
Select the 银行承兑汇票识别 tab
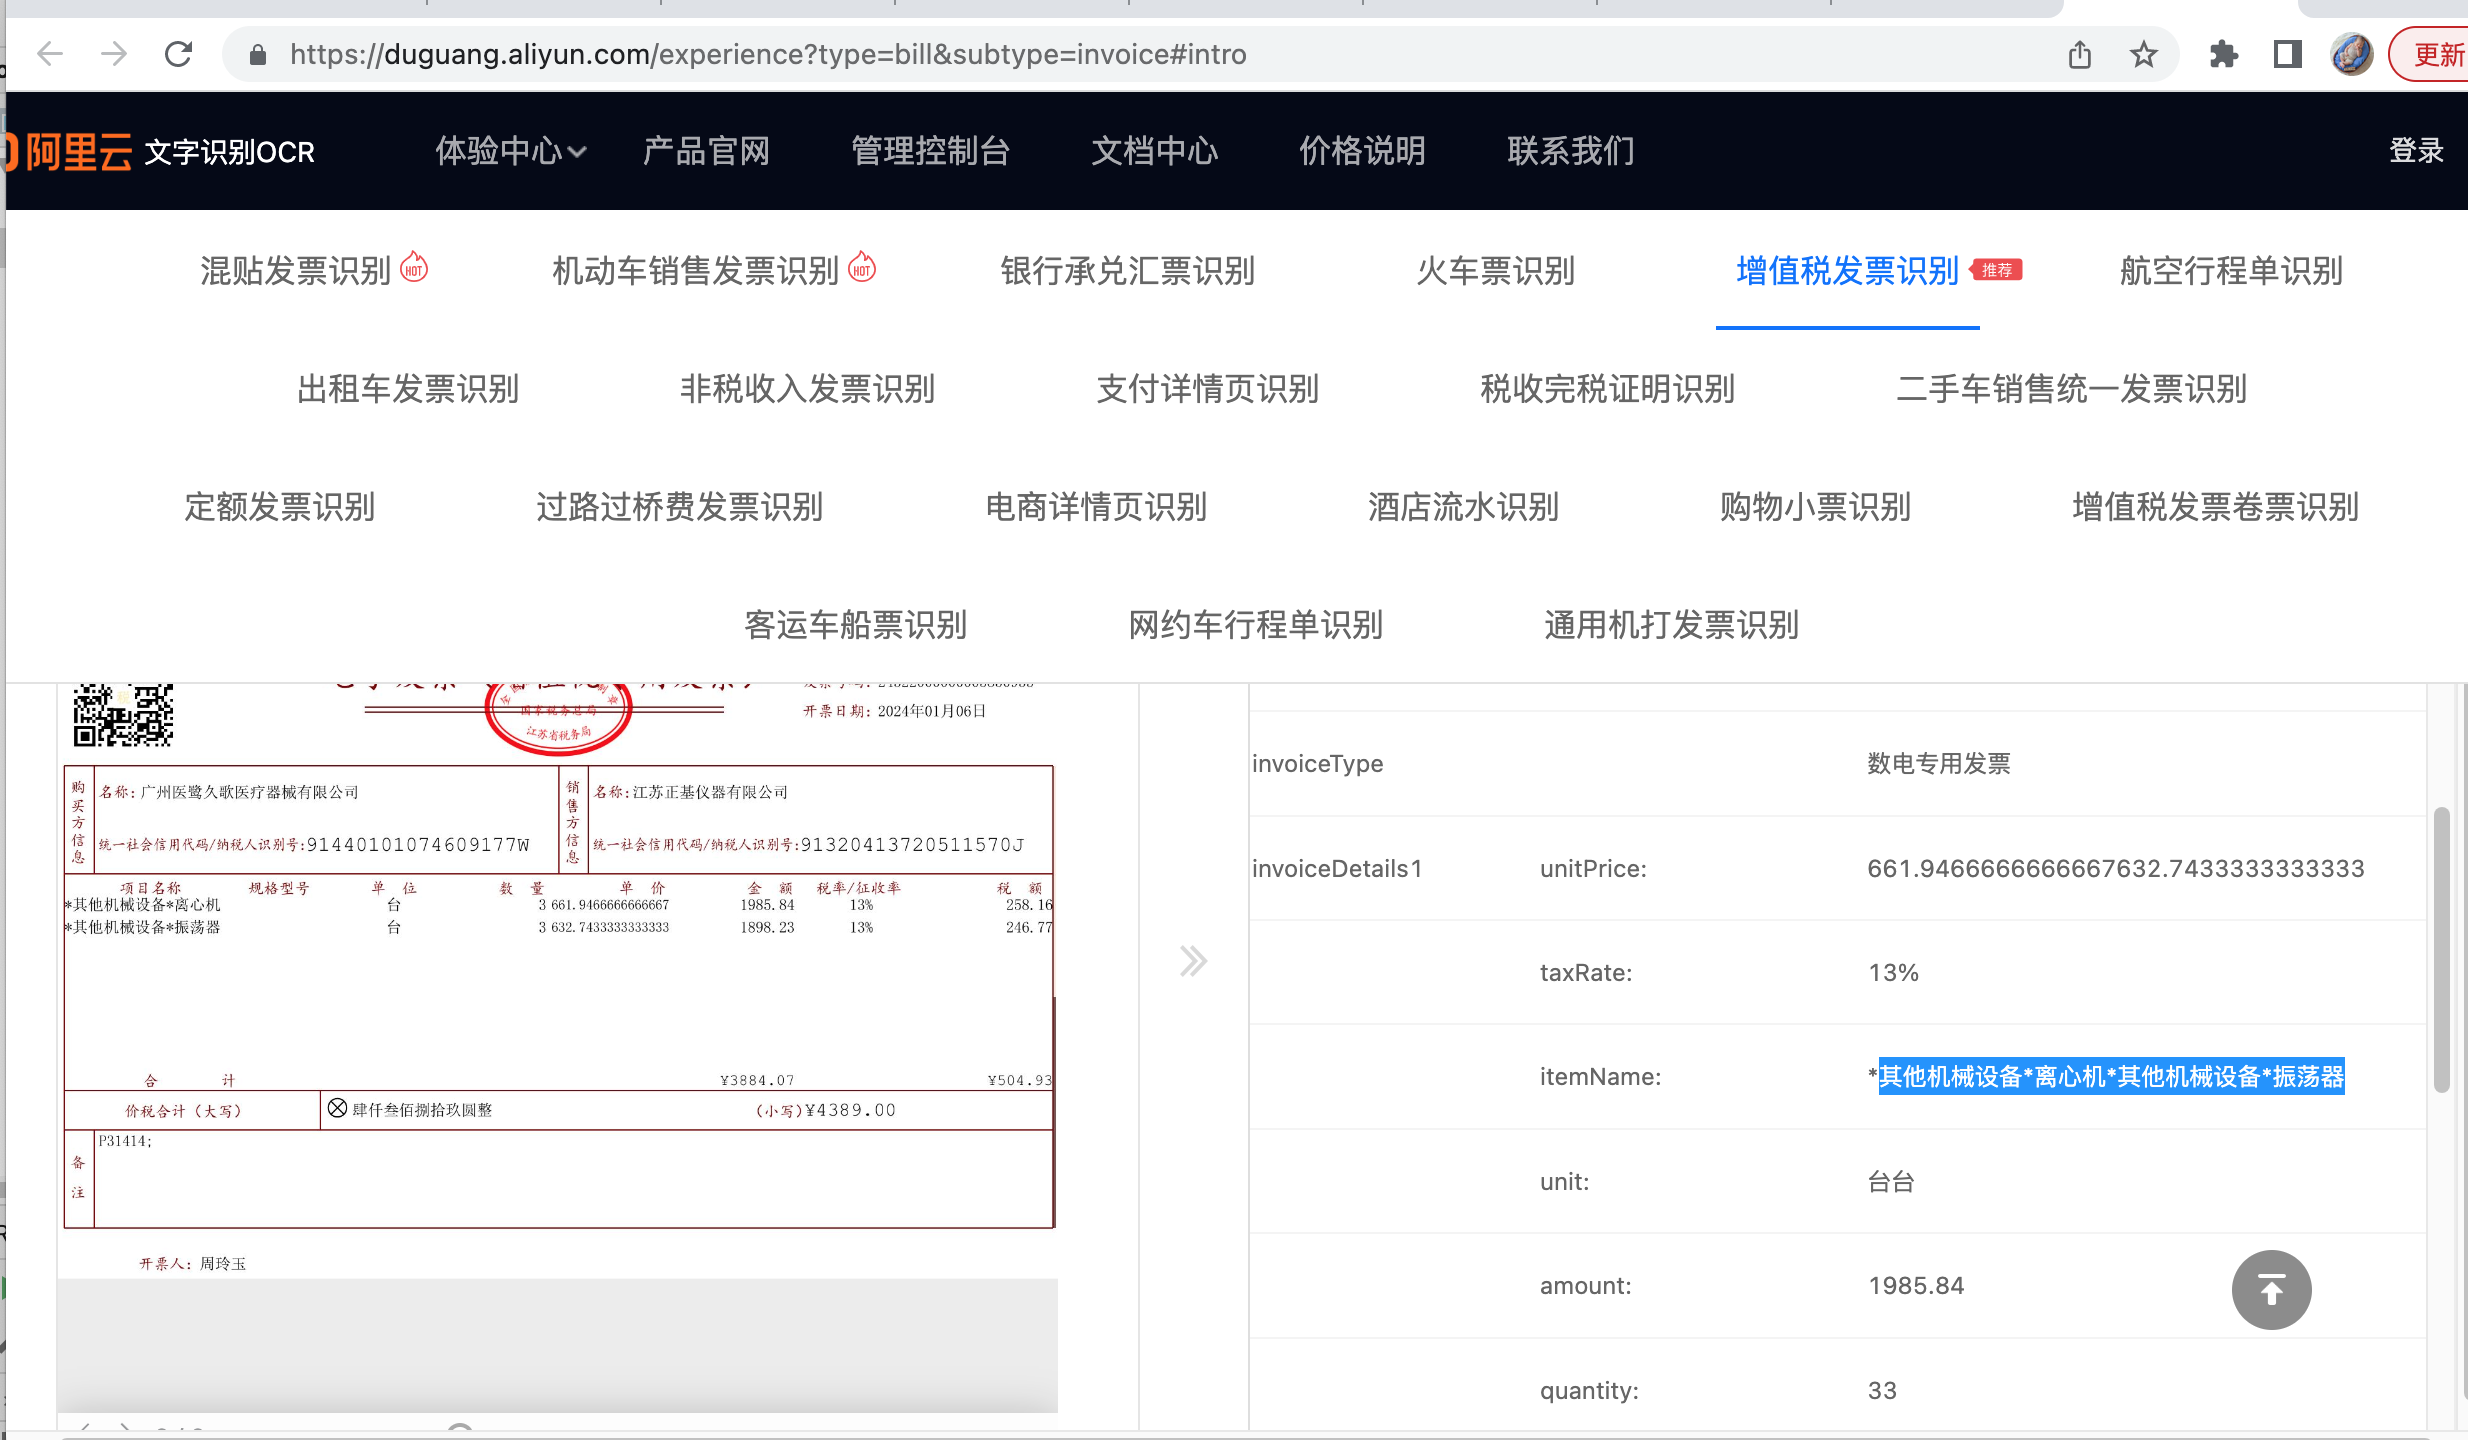point(1128,271)
